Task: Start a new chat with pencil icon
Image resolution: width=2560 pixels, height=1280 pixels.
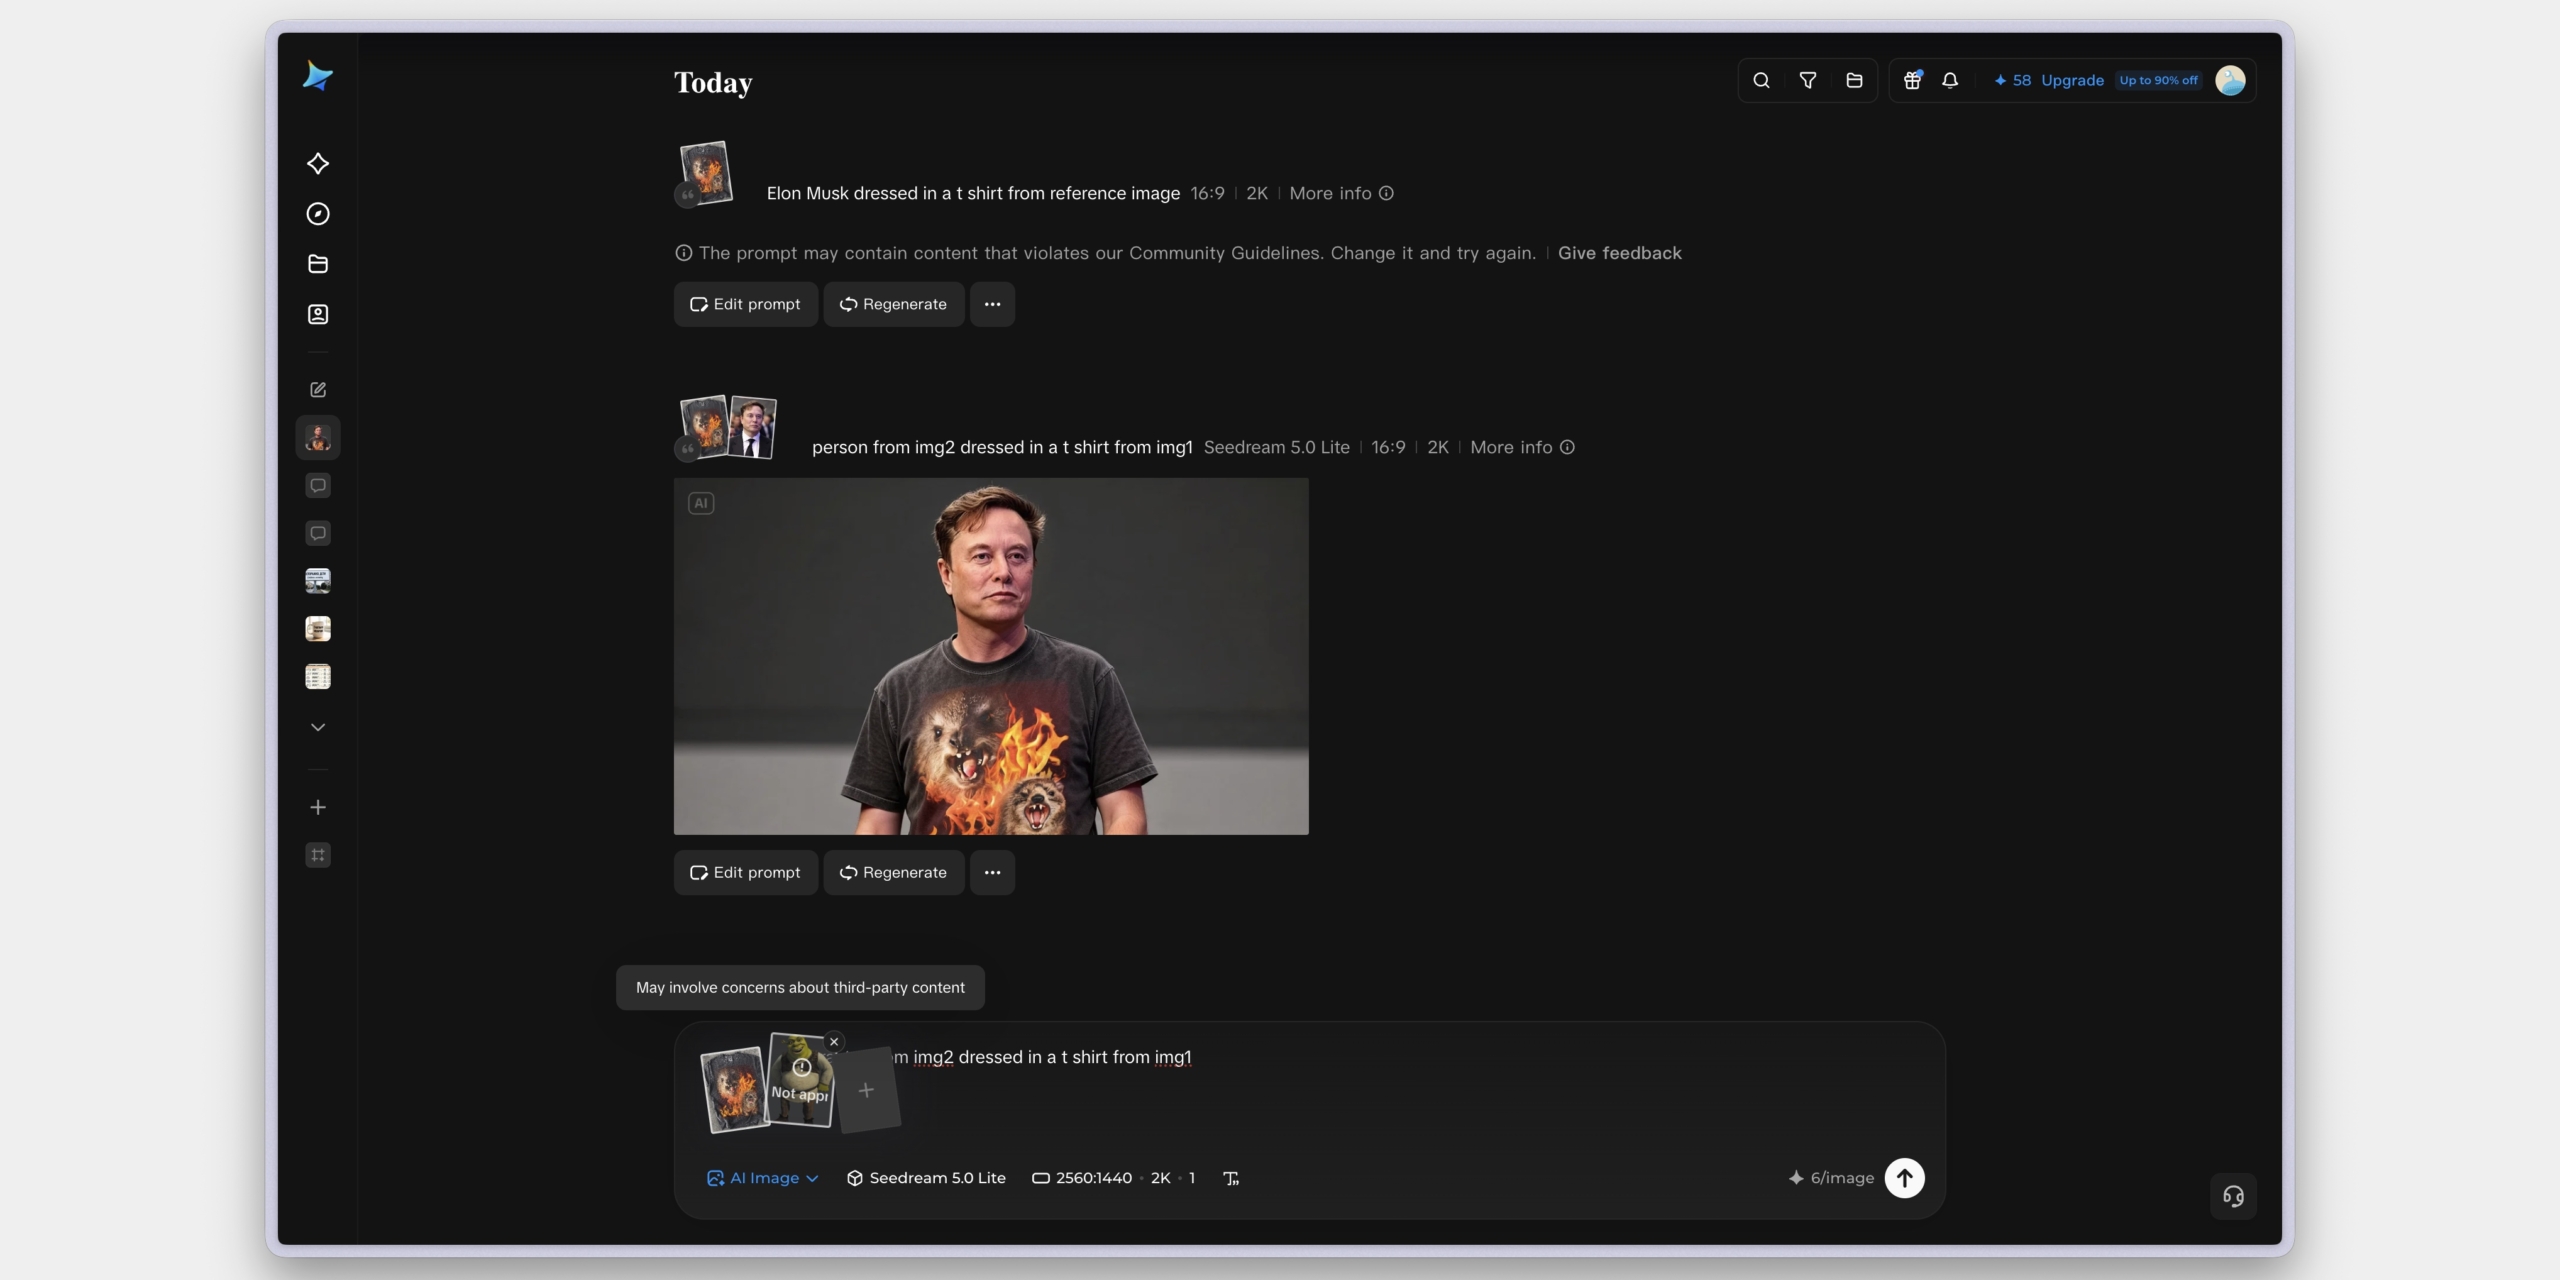Action: click(x=318, y=390)
